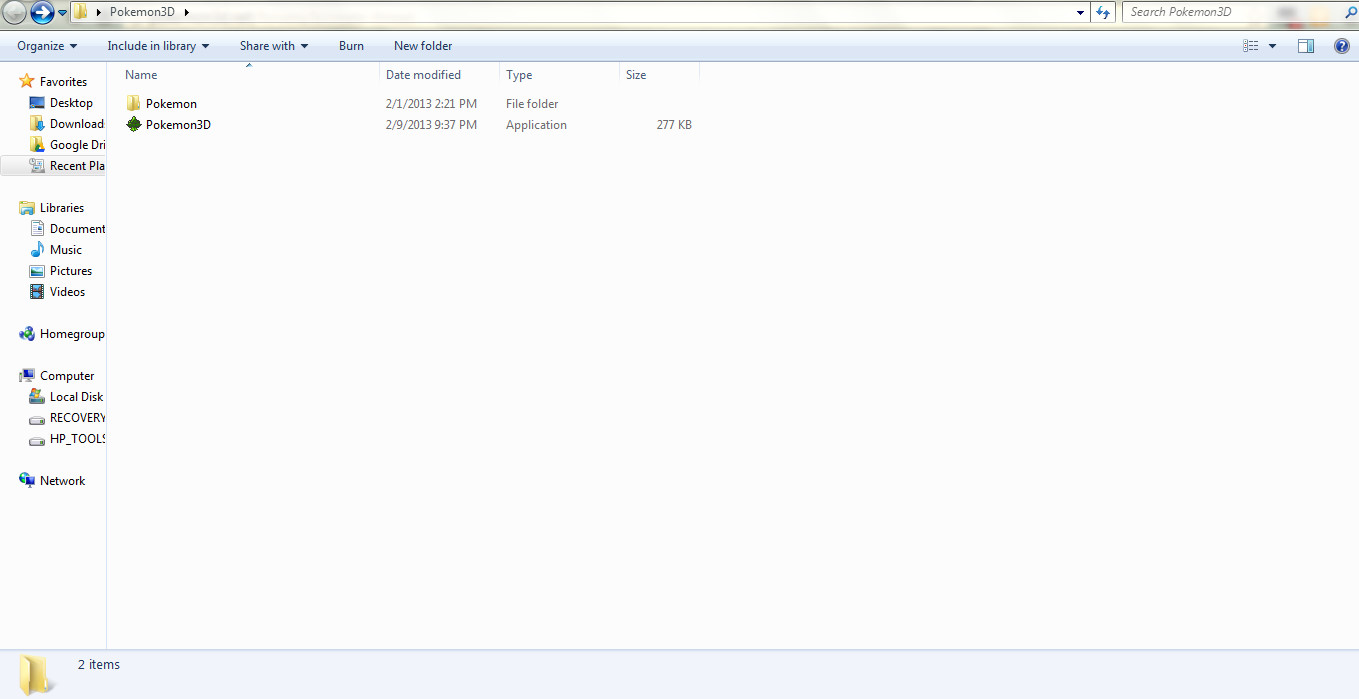This screenshot has width=1359, height=699.
Task: Open address bar history dropdown
Action: click(1081, 12)
